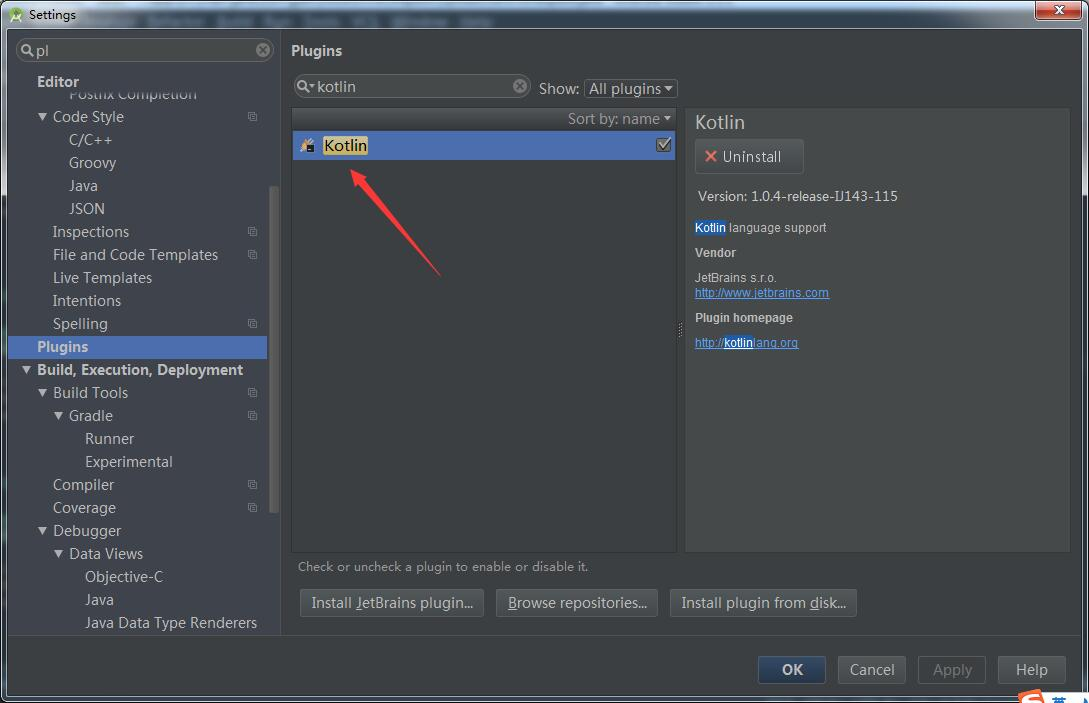
Task: Click Browse repositories button
Action: 577,602
